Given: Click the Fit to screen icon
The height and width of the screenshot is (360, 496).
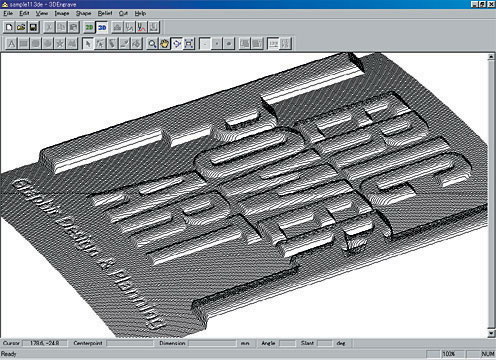Looking at the screenshot, I should click(x=189, y=44).
